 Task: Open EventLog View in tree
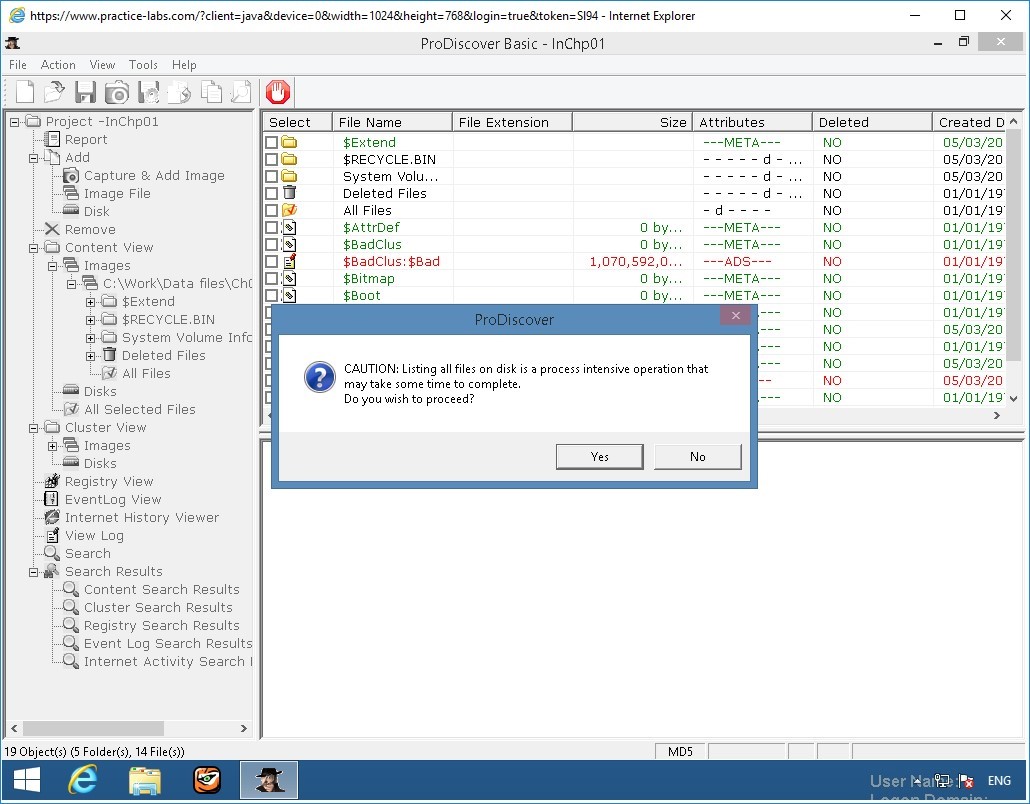coord(112,499)
